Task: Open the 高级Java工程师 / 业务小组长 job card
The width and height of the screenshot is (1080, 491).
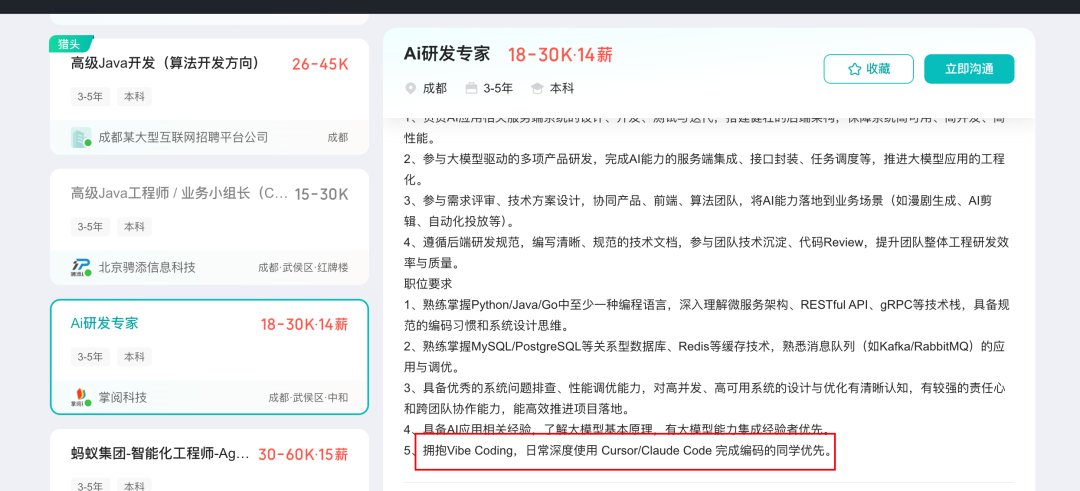Action: [x=209, y=227]
